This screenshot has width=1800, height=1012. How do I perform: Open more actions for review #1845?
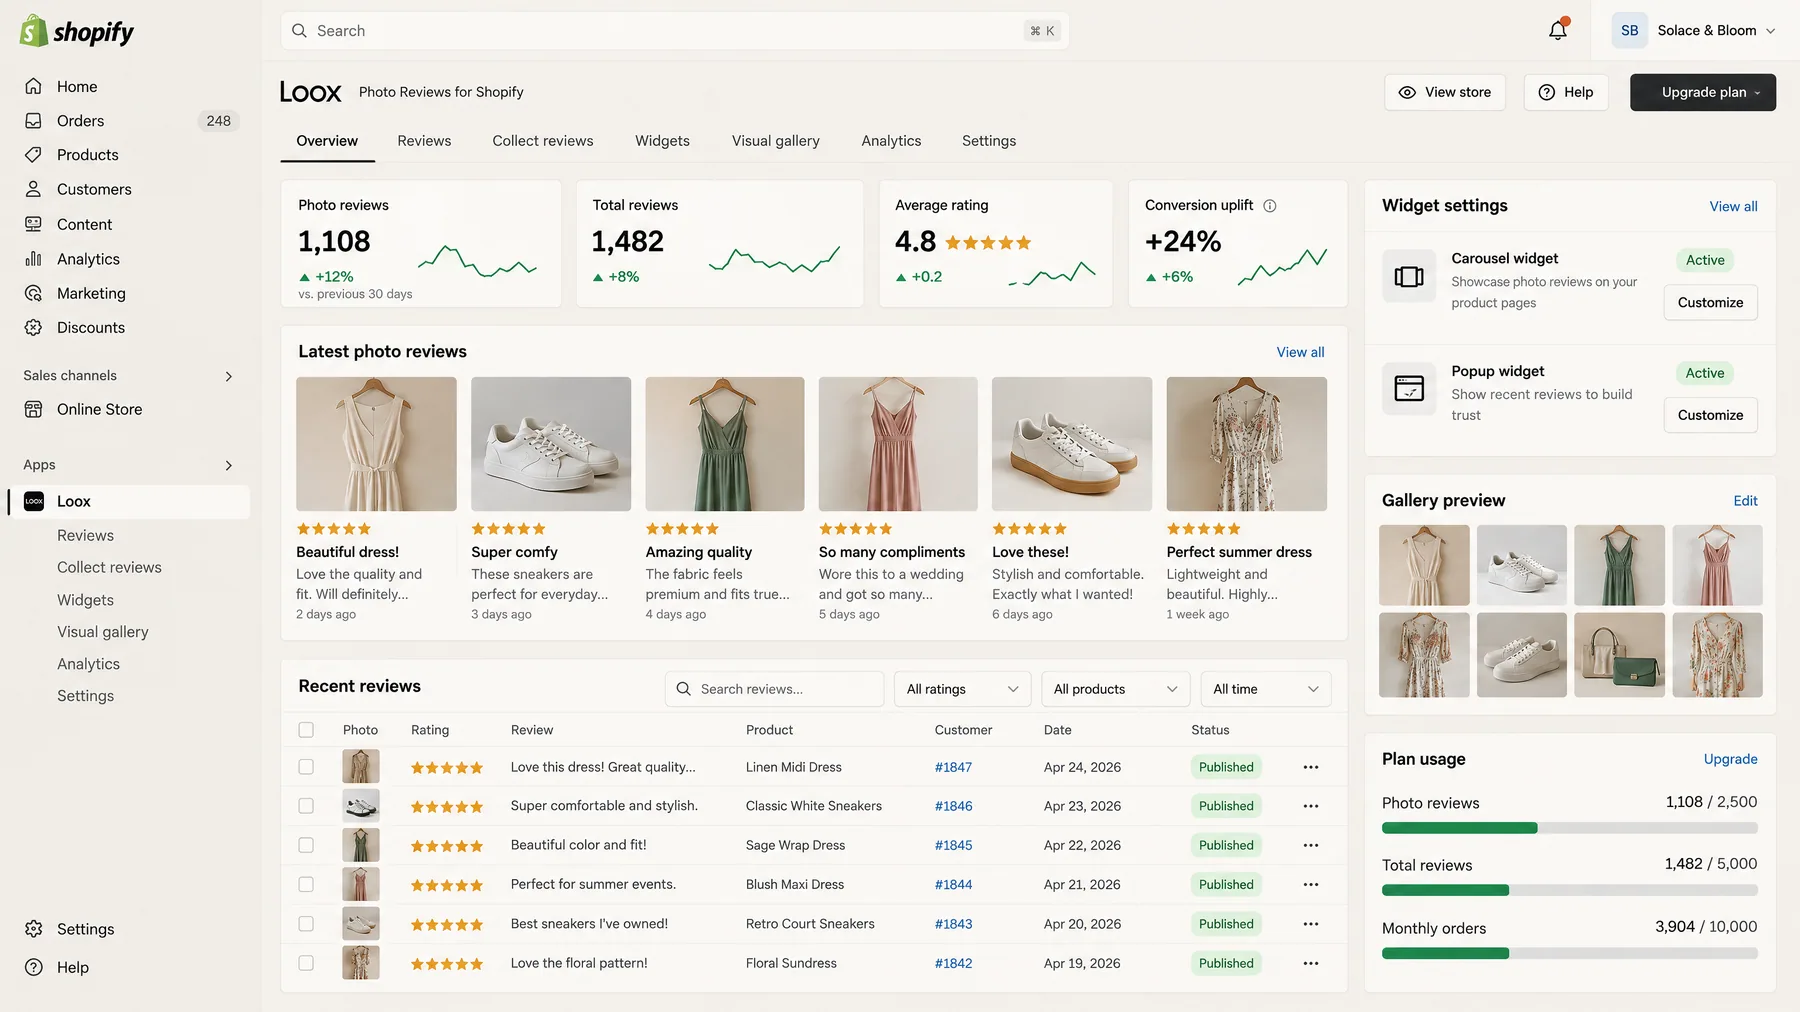[x=1311, y=845]
